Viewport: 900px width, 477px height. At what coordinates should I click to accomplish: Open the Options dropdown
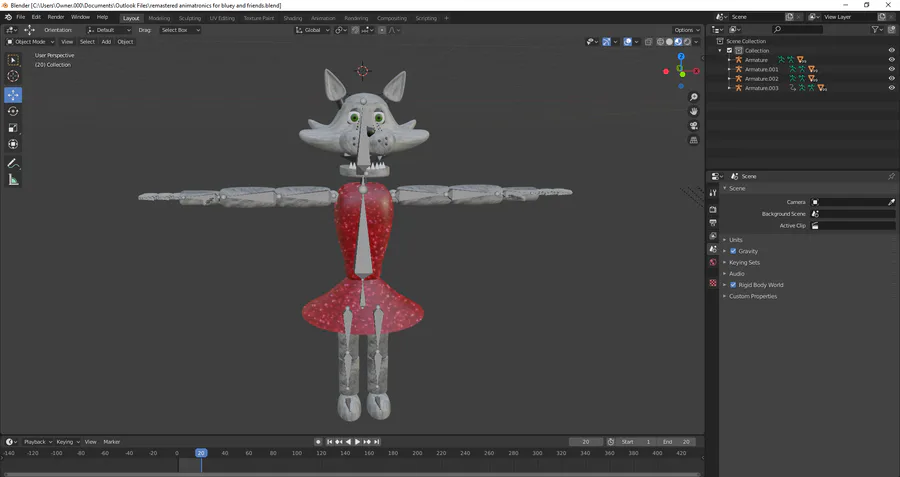[x=687, y=30]
